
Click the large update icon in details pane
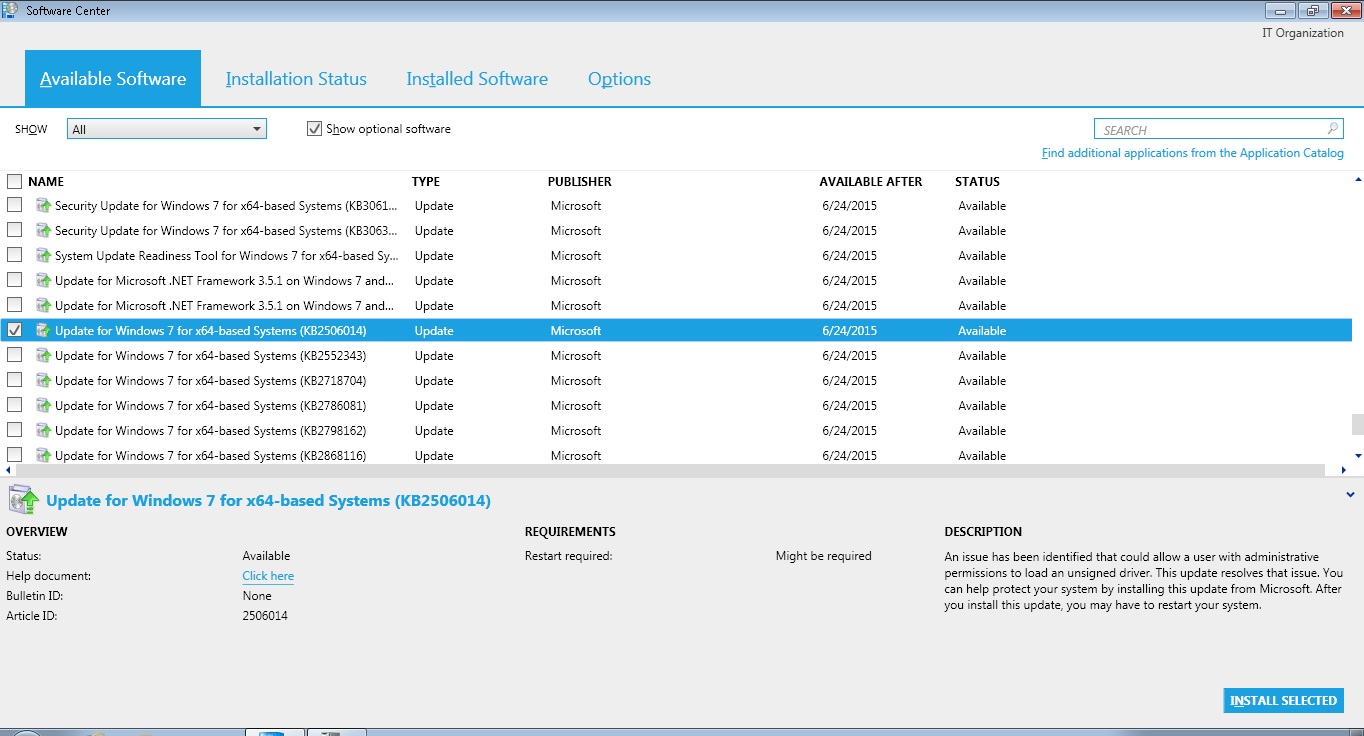[23, 500]
